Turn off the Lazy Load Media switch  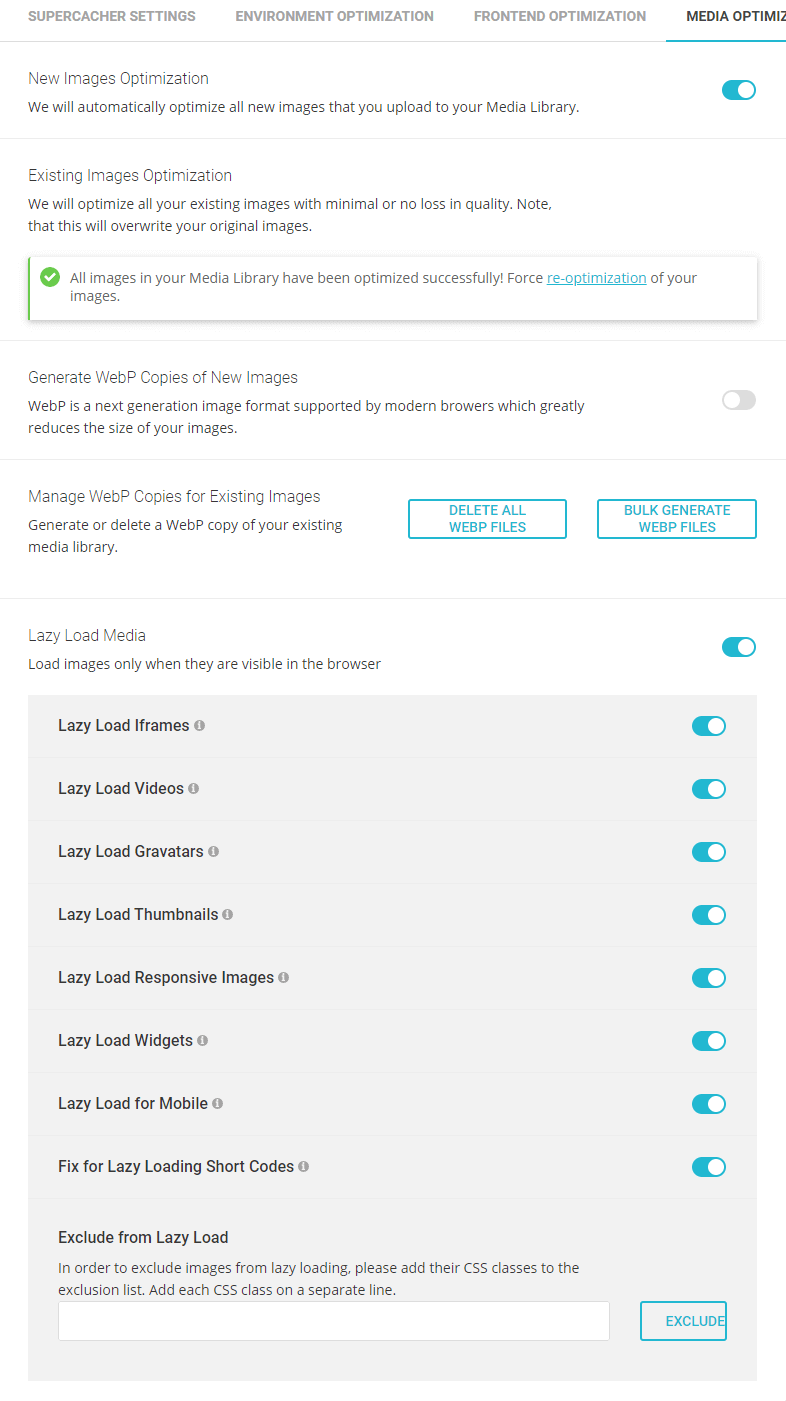click(738, 647)
